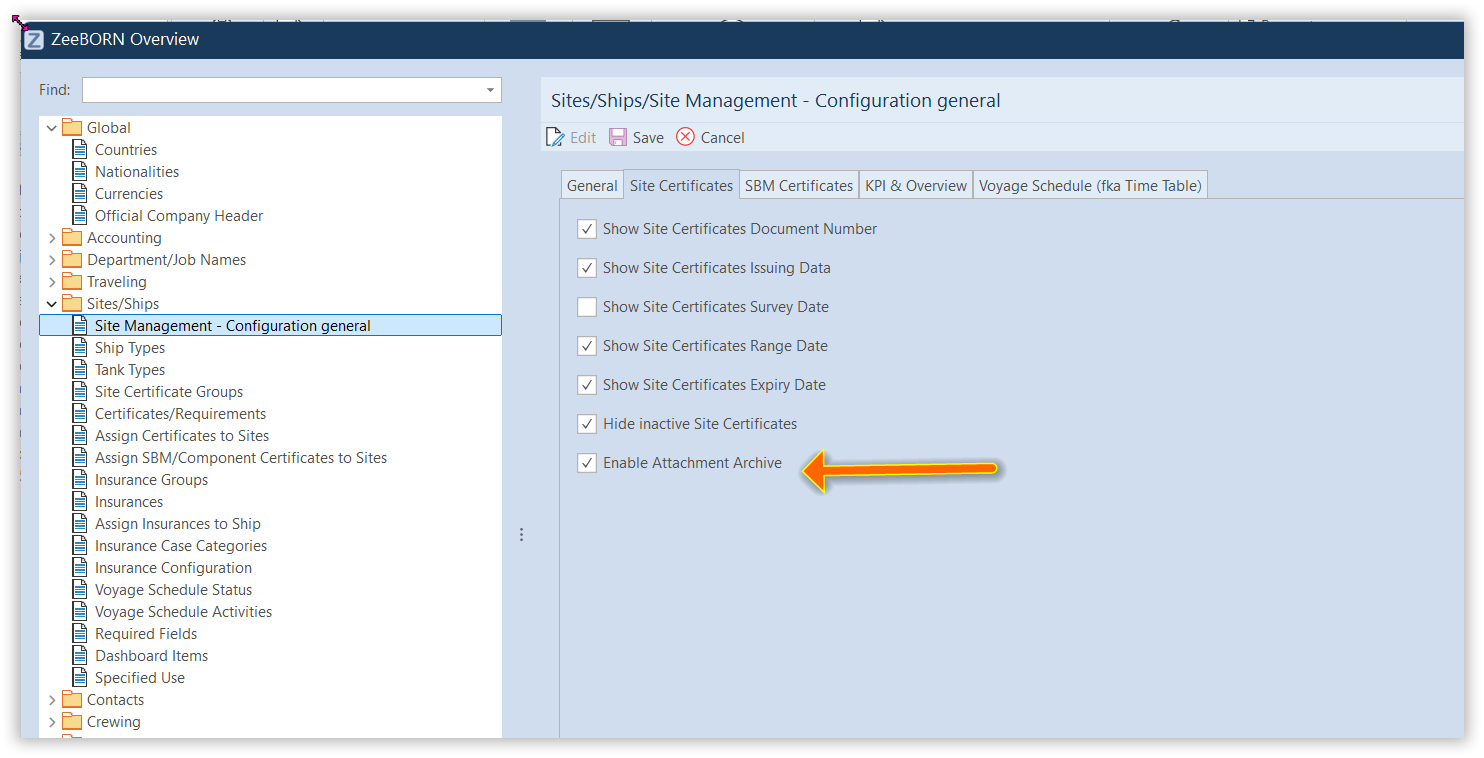Click the Department/Job Names folder icon
This screenshot has width=1484, height=758.
click(71, 260)
